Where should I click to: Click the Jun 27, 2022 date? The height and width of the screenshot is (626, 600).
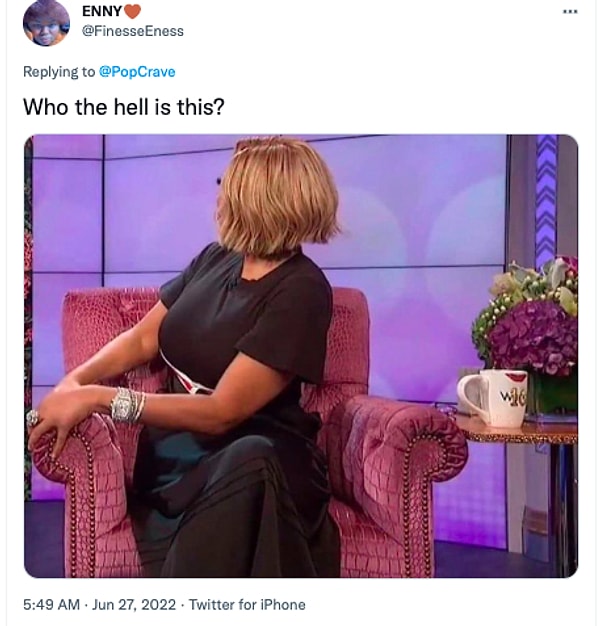coord(134,604)
